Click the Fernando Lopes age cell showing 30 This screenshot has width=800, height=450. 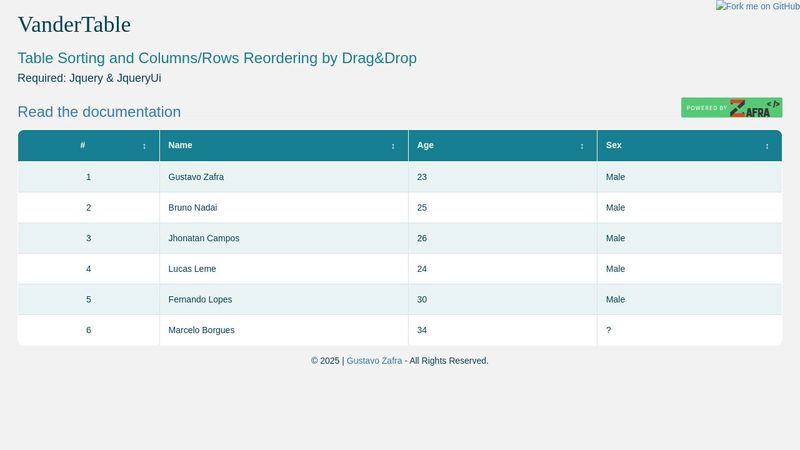[422, 300]
